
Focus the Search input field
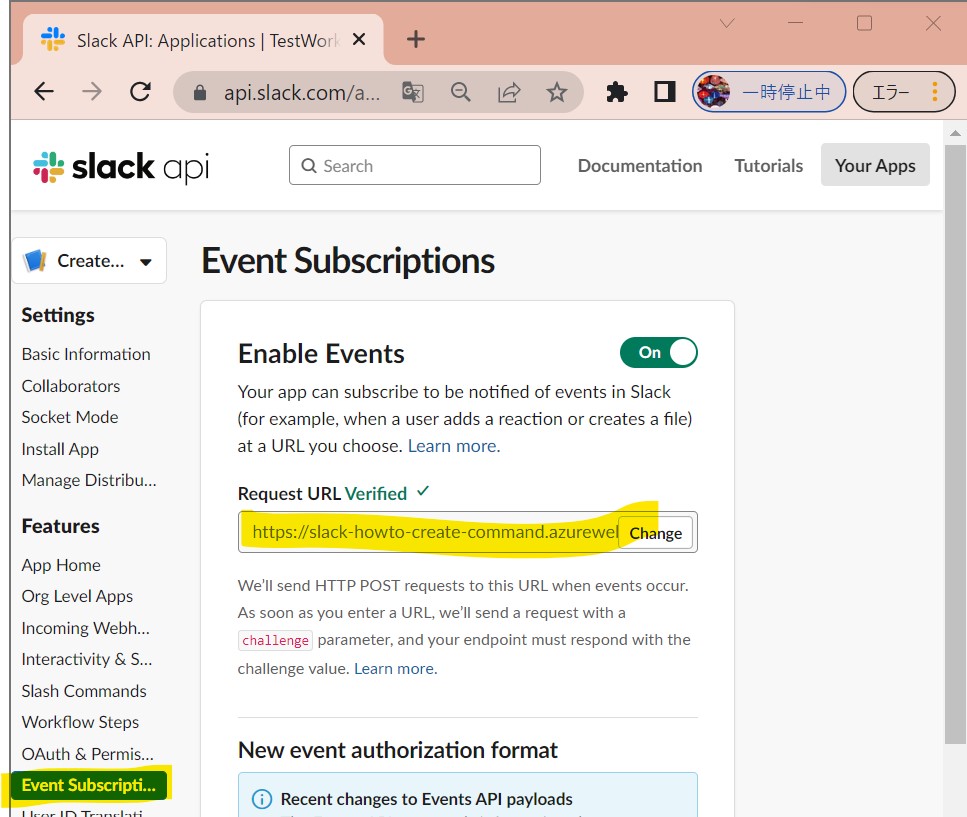pyautogui.click(x=414, y=165)
